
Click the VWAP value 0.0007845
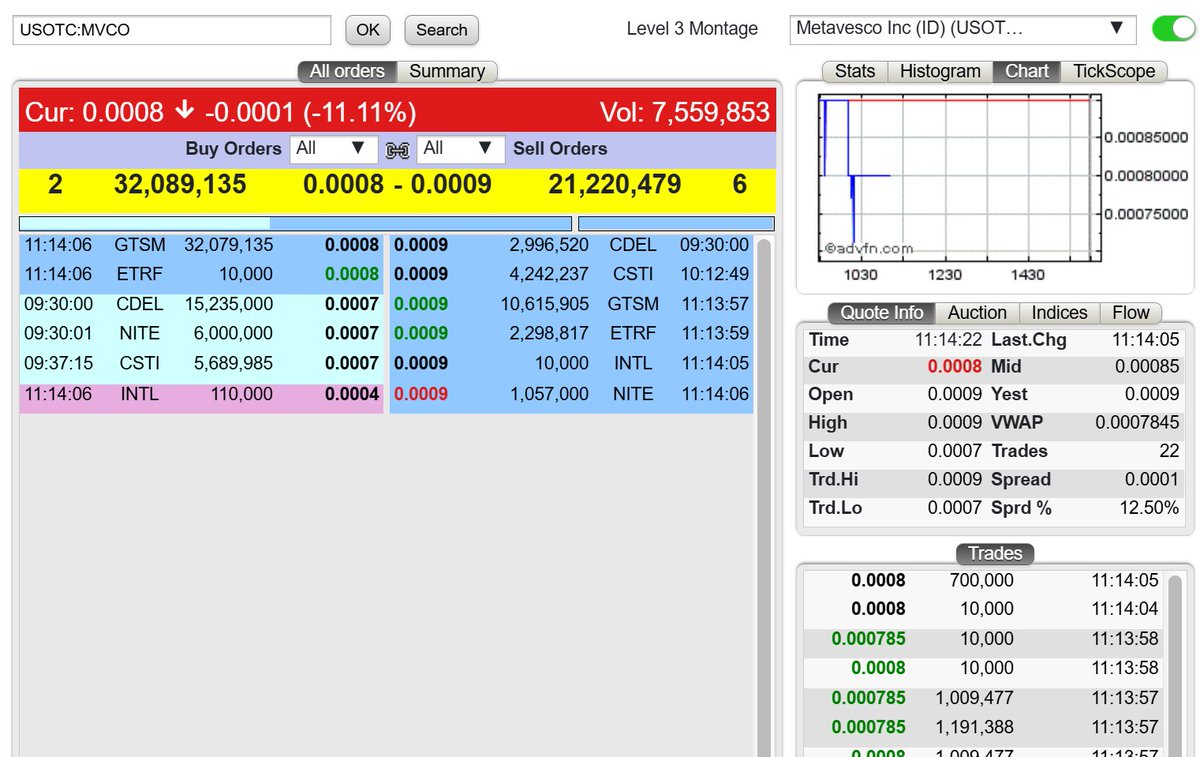(1137, 423)
